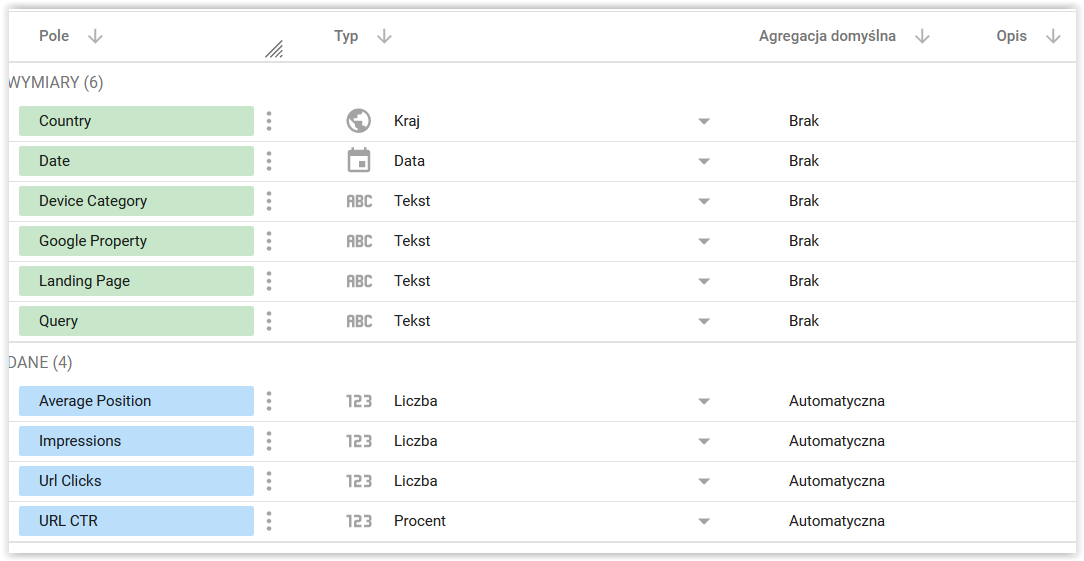Viewport: 1084px width, 561px height.
Task: Click the 123 icon in Average Position row
Action: point(359,401)
